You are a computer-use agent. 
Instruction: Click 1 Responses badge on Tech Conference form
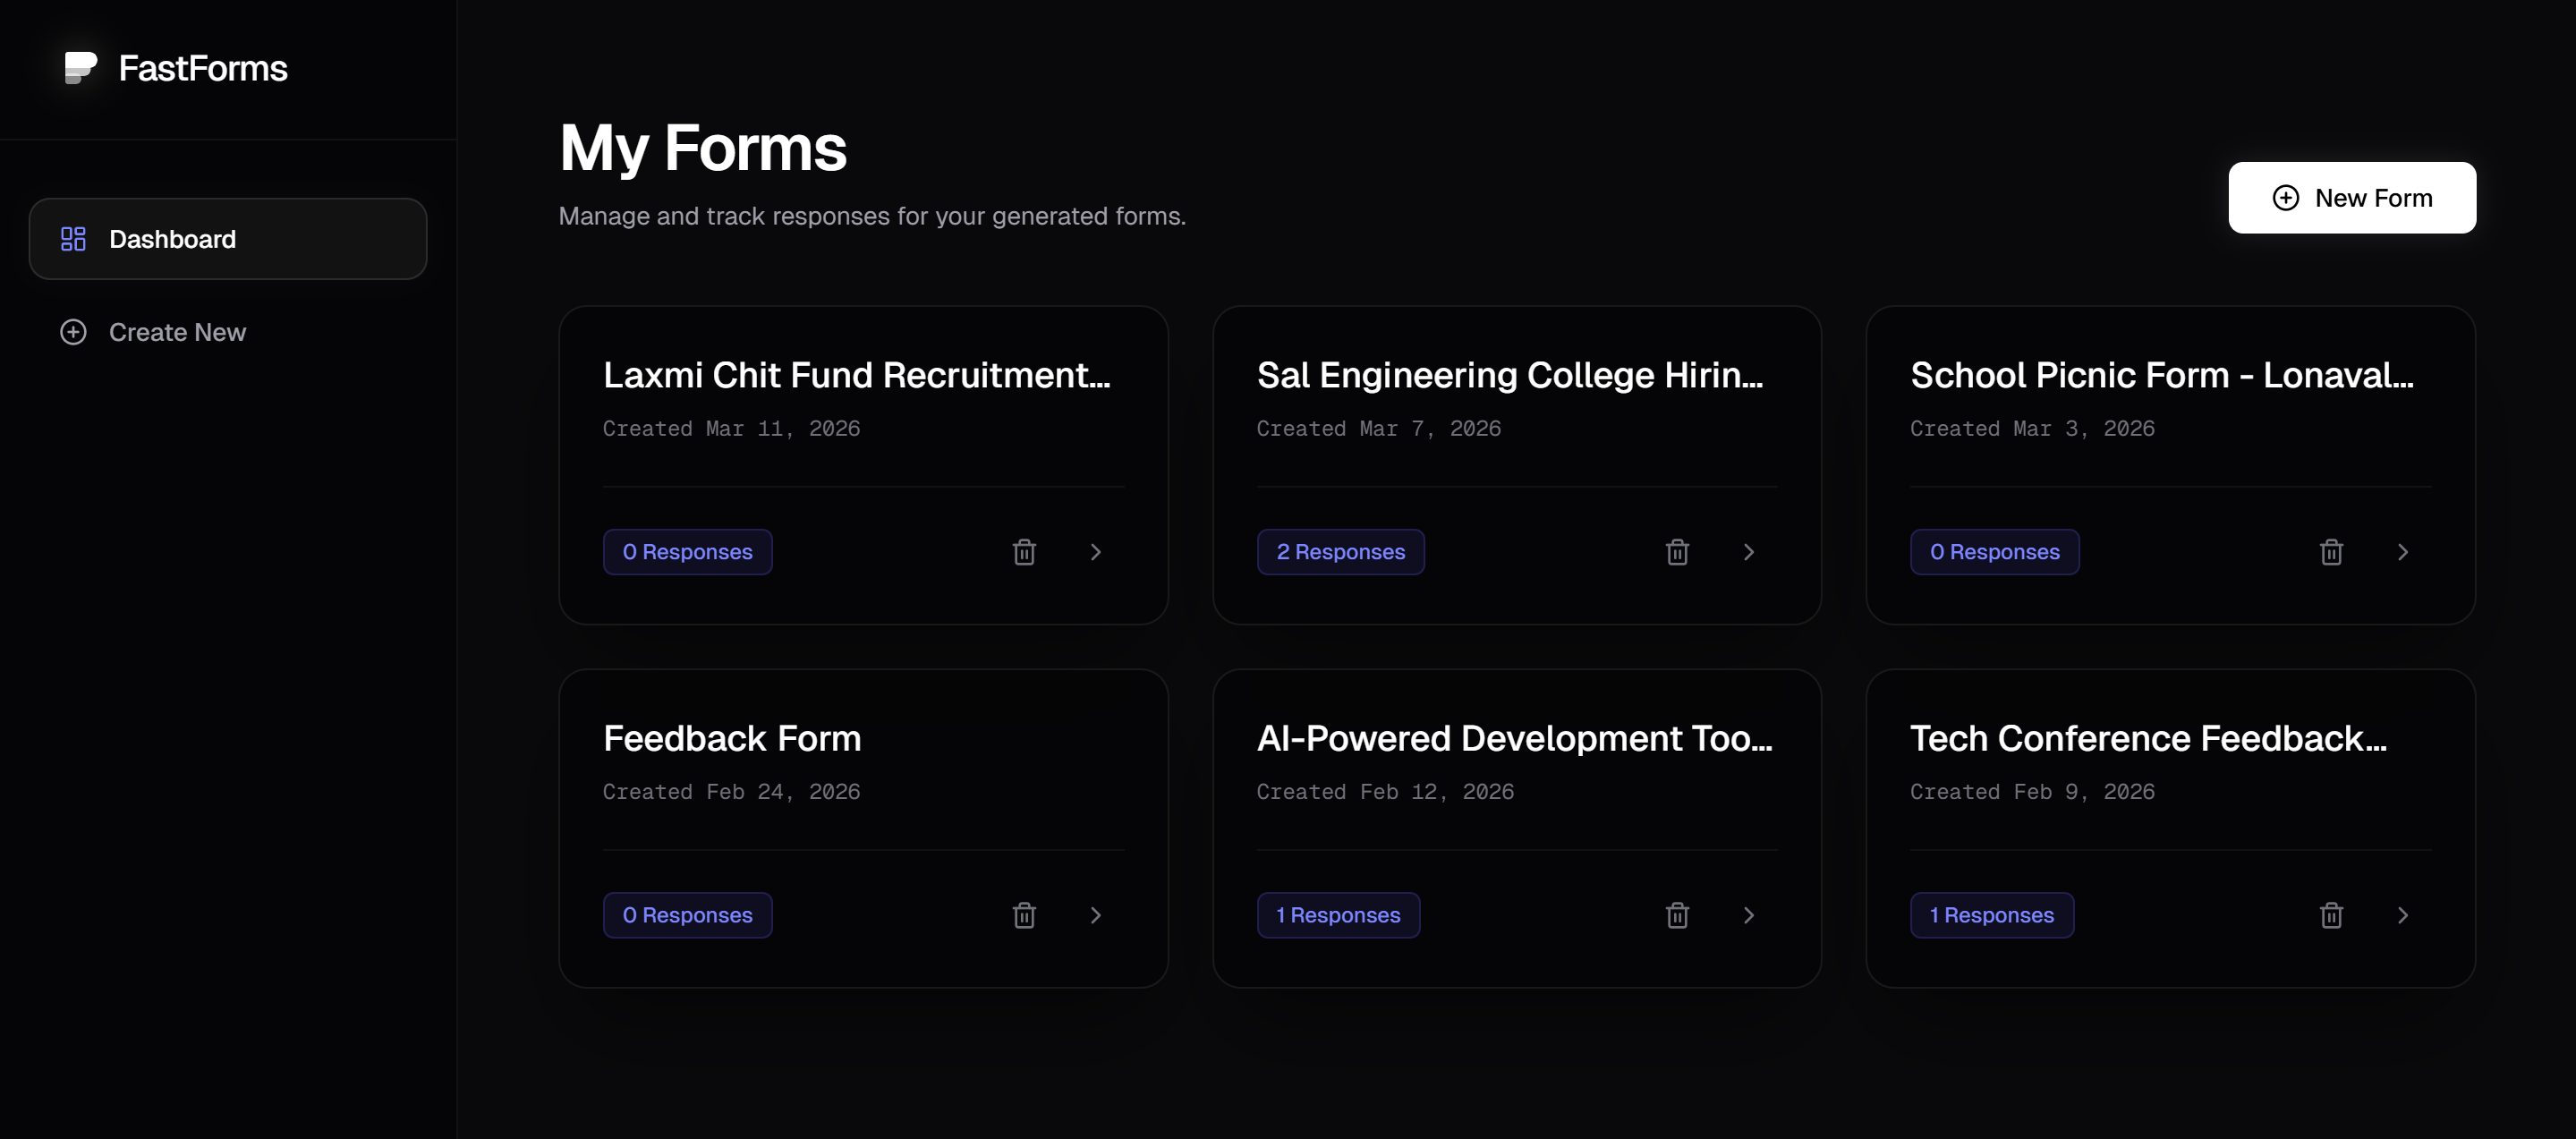(1991, 914)
